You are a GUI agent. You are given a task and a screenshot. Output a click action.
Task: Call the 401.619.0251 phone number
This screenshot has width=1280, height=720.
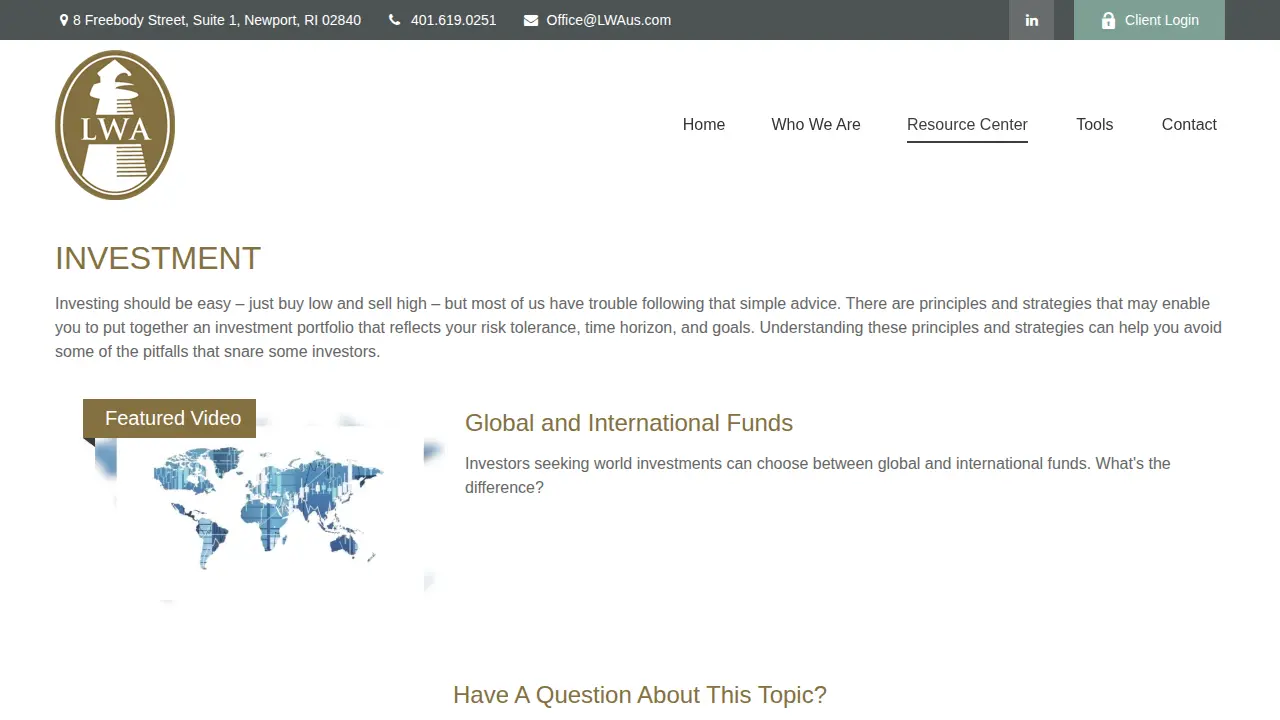pos(453,20)
